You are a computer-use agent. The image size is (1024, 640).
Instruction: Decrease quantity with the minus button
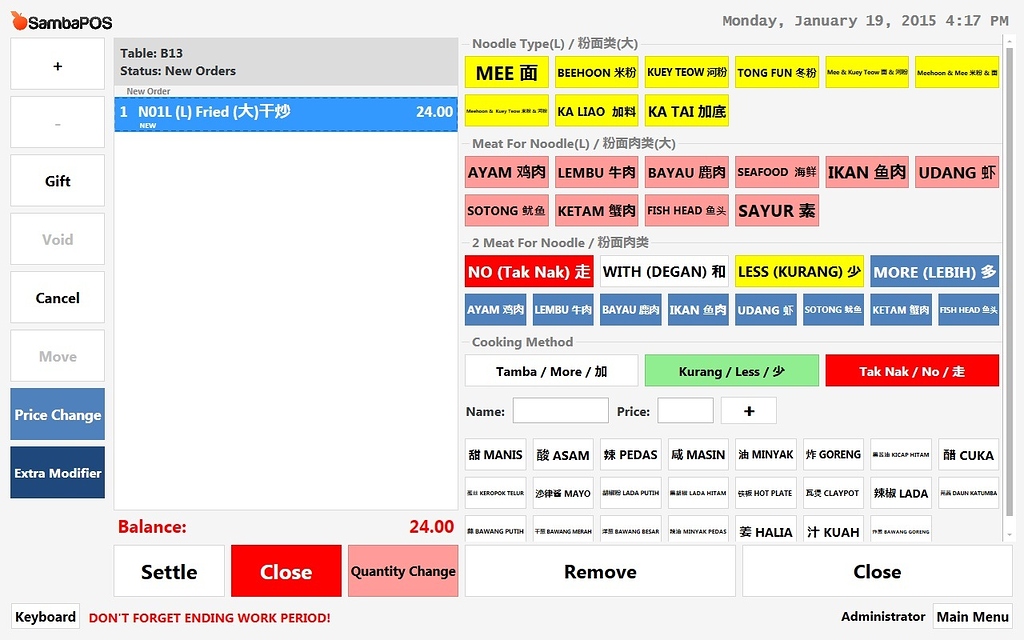tap(56, 121)
